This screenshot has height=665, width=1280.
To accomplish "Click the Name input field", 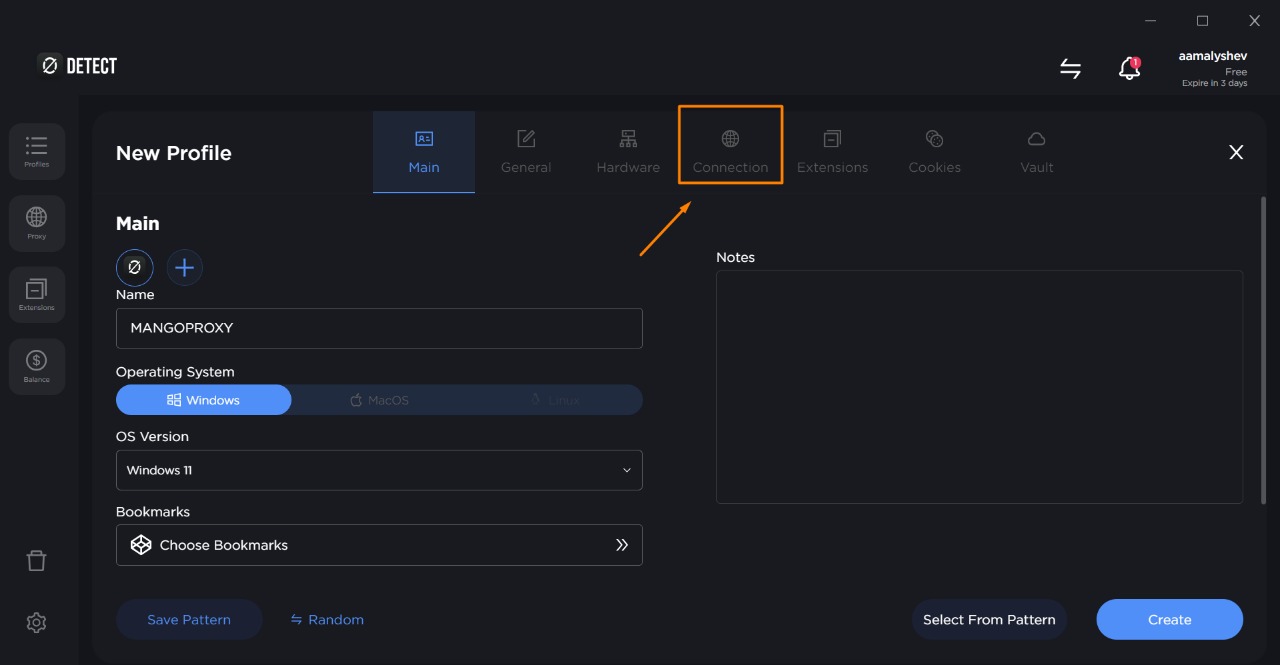I will point(379,328).
